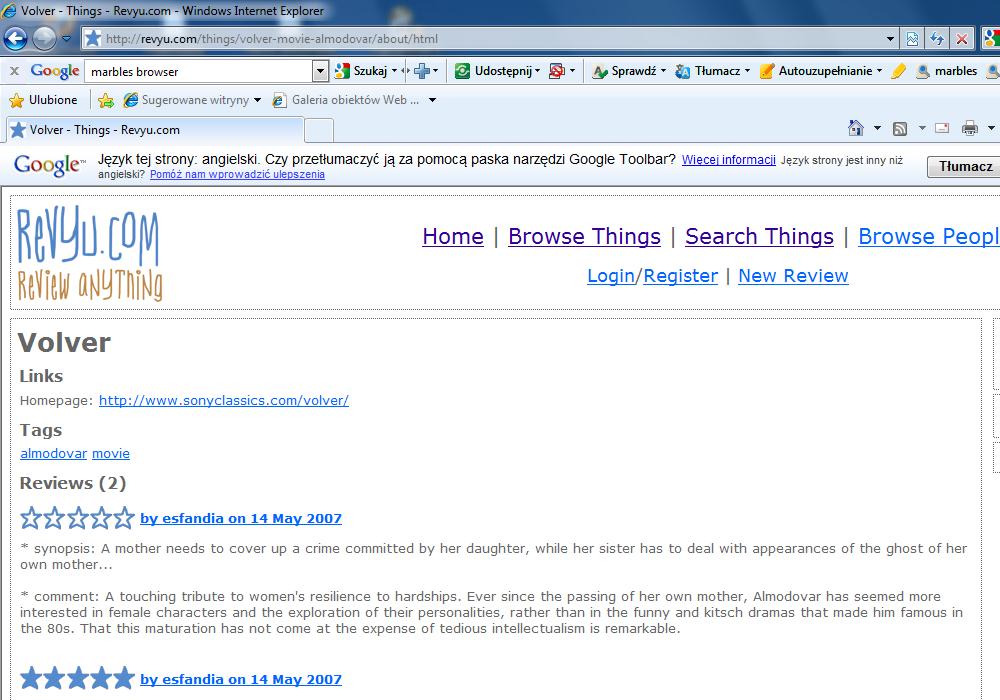Click the Tłumacz toolbar button
Image resolution: width=1000 pixels, height=700 pixels.
pyautogui.click(x=708, y=71)
